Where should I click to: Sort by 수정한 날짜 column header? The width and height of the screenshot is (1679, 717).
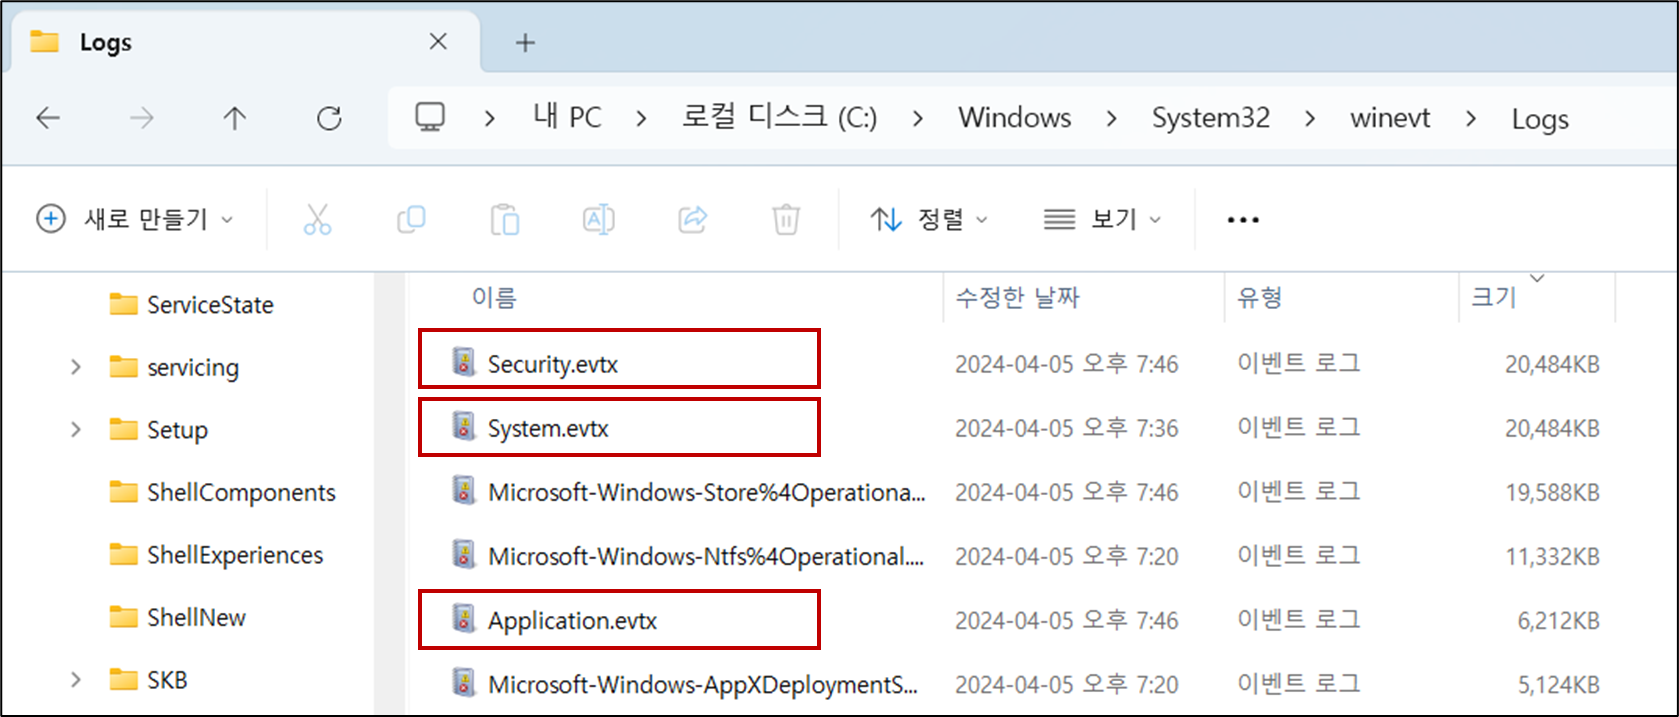click(x=1017, y=298)
